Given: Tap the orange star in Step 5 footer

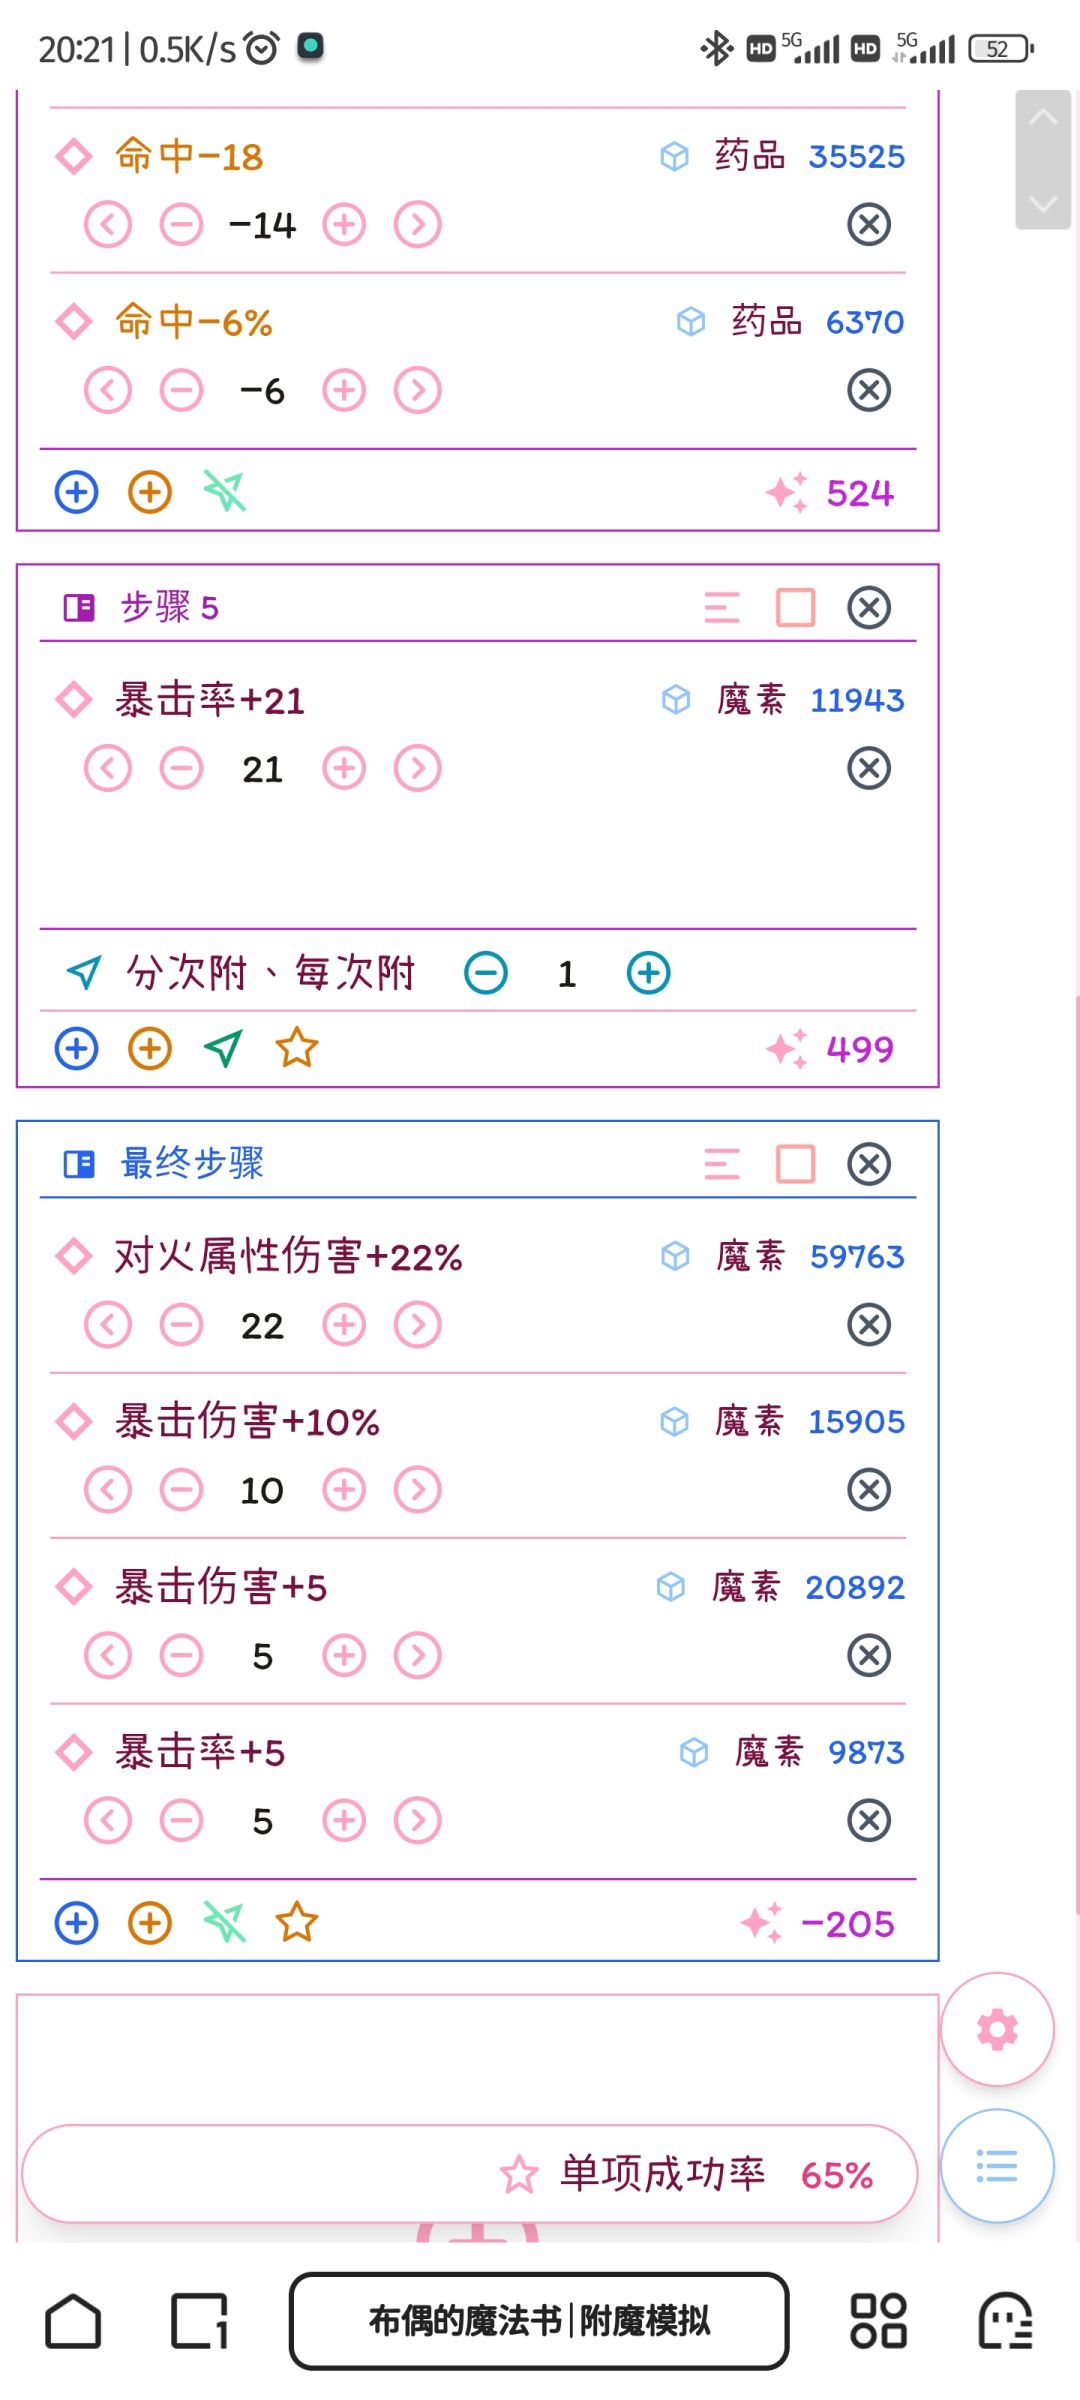Looking at the screenshot, I should (x=297, y=1048).
